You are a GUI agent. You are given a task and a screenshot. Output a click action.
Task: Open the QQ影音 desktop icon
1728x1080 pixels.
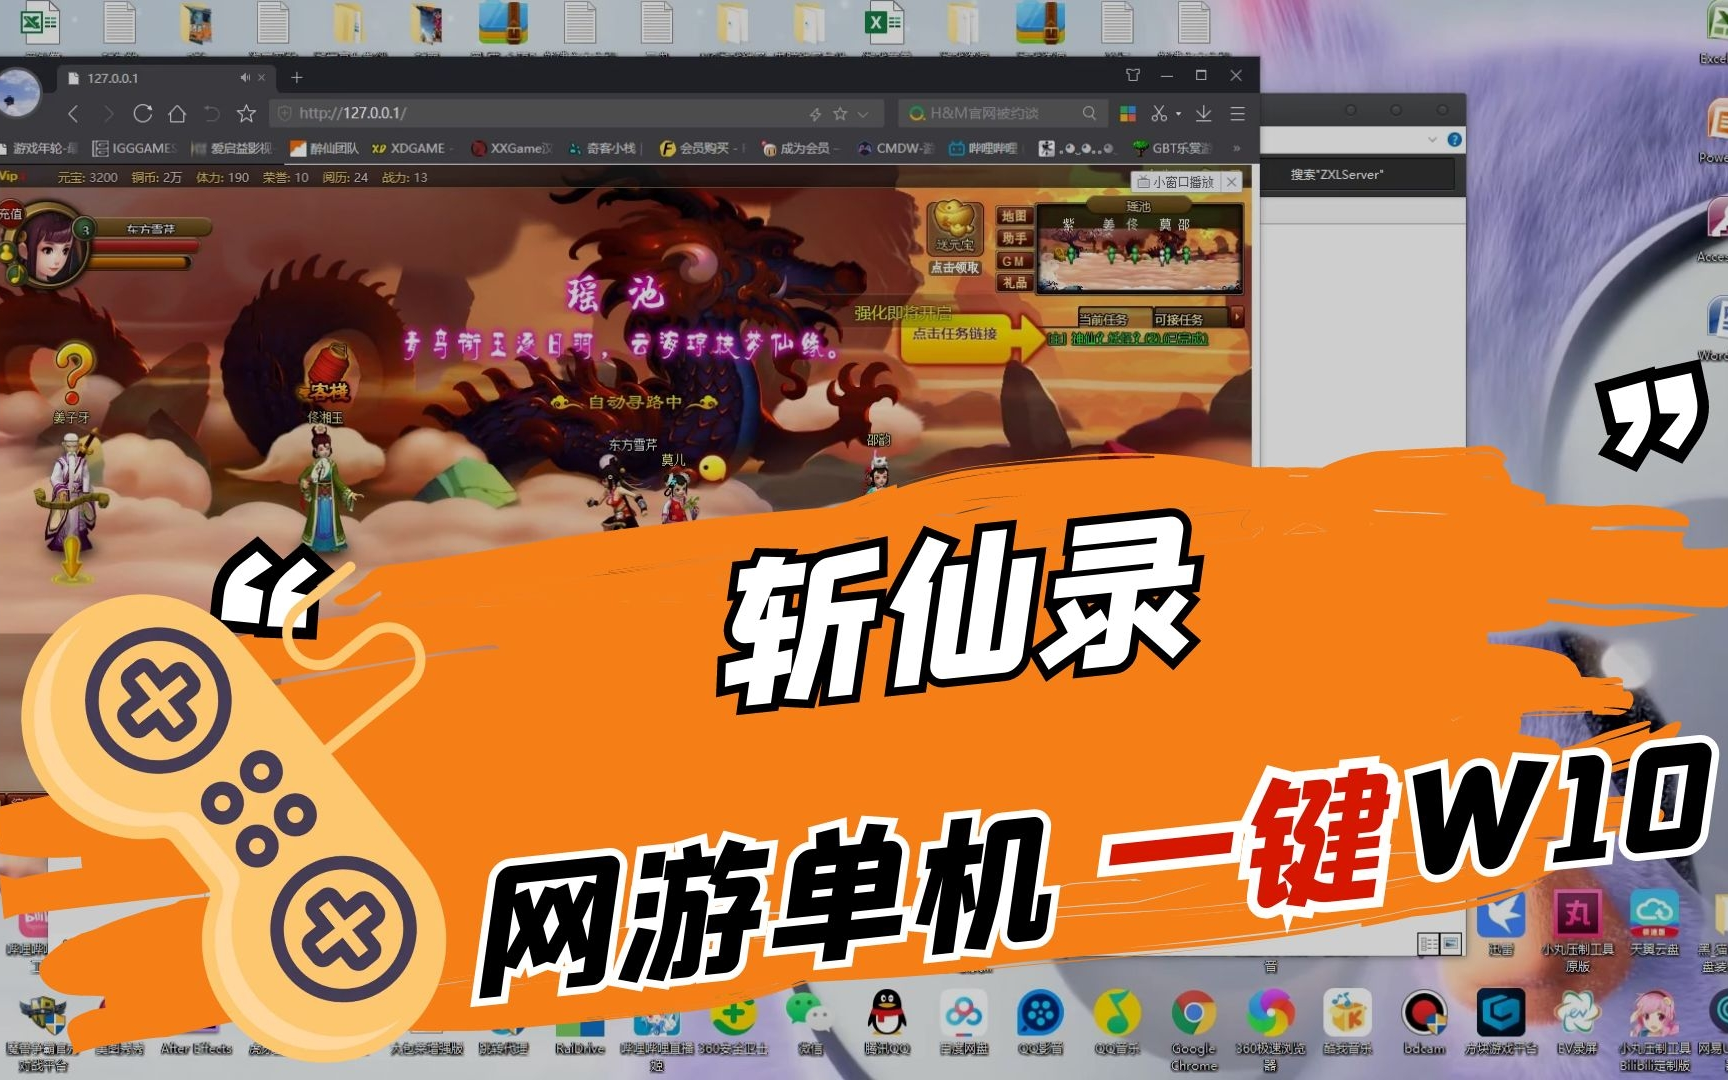(1040, 1022)
